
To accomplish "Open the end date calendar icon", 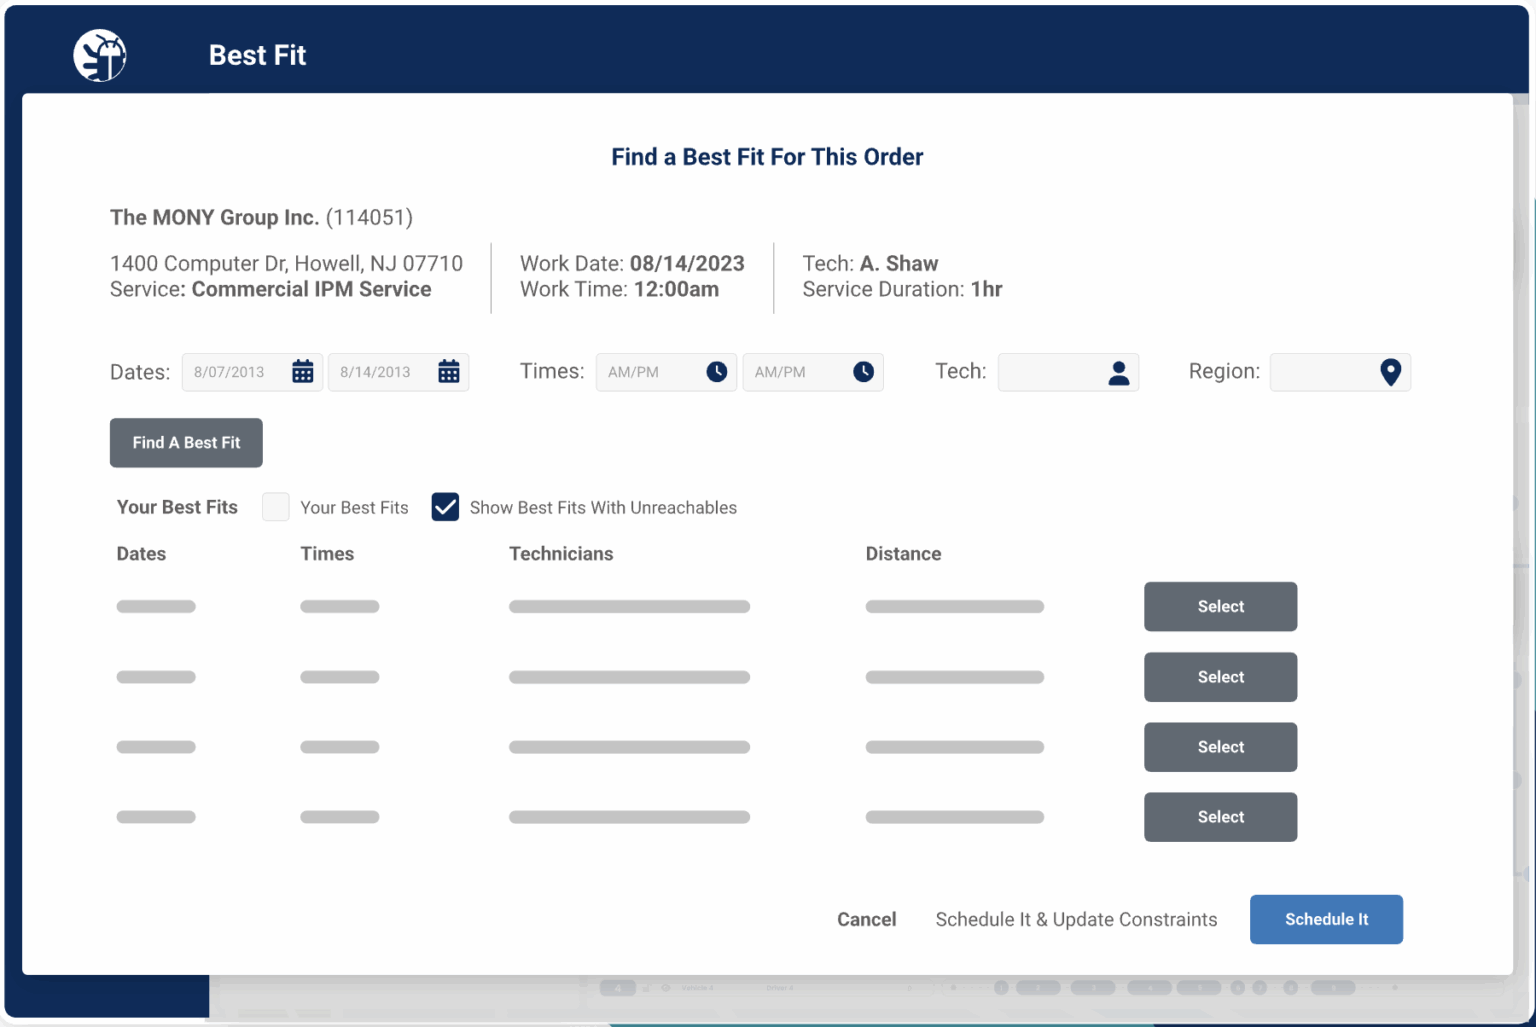I will (x=449, y=371).
